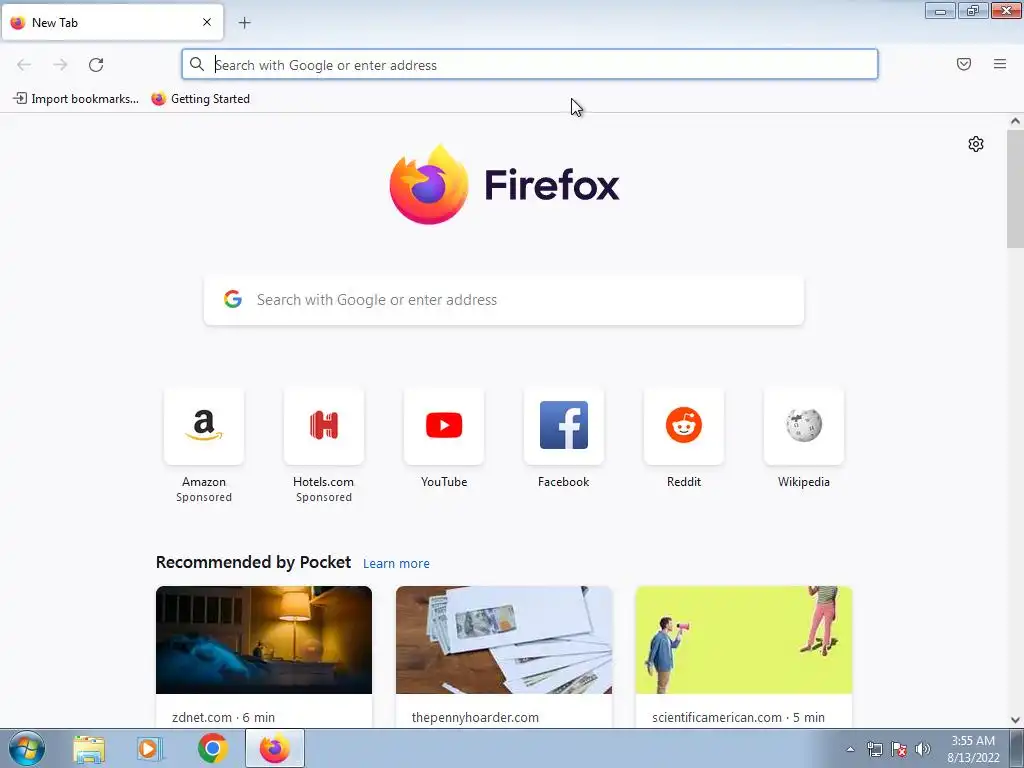The image size is (1024, 768).
Task: Open the Facebook shortcut tile
Action: [564, 426]
